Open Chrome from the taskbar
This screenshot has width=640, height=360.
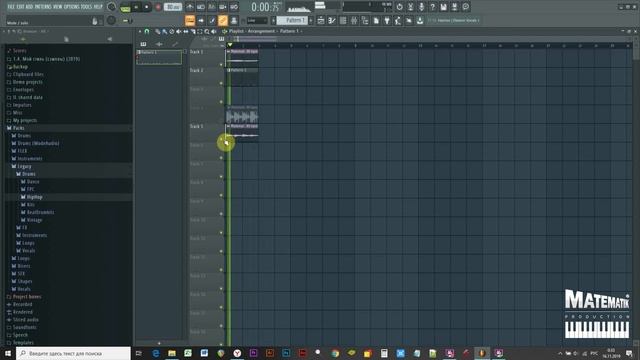(335, 353)
